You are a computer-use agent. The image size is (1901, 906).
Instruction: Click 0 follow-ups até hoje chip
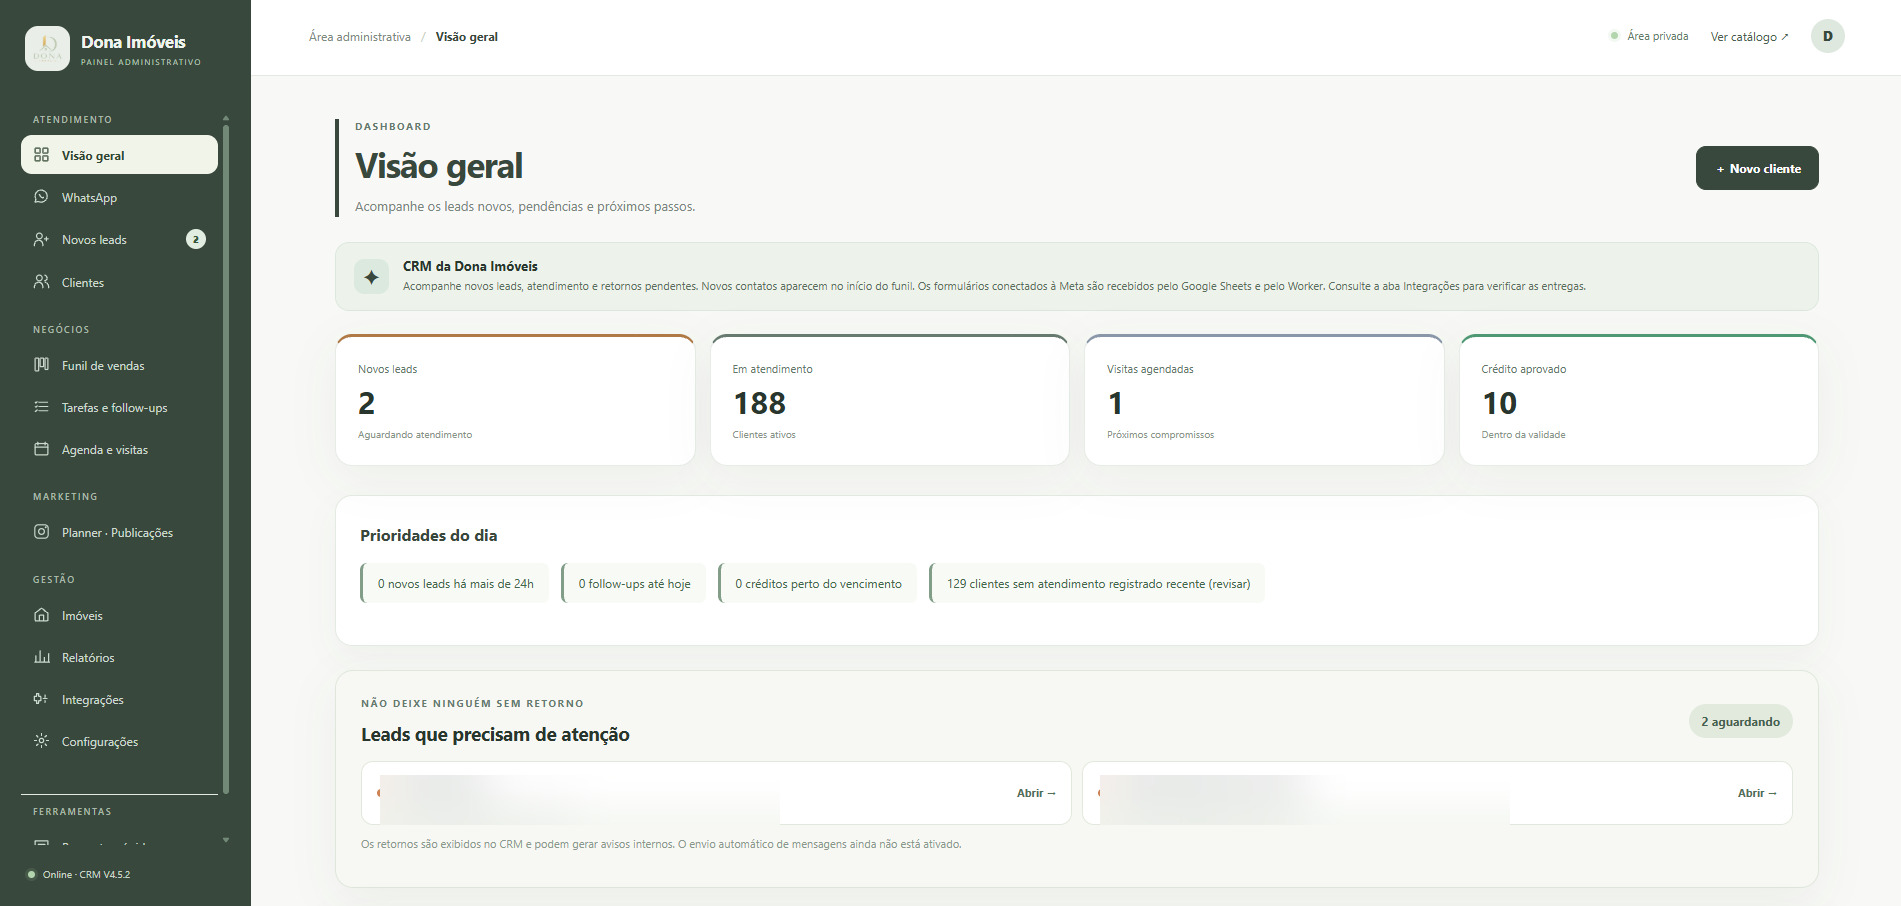tap(634, 583)
